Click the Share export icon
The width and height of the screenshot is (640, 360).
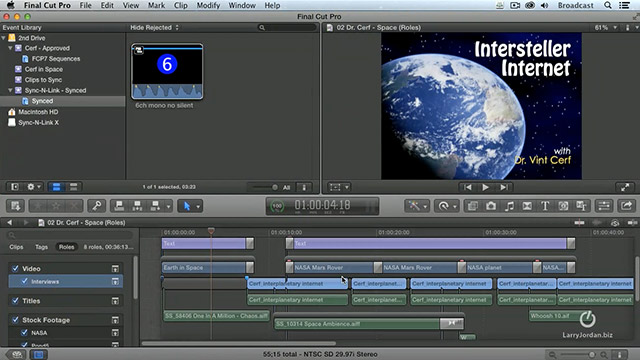click(627, 206)
